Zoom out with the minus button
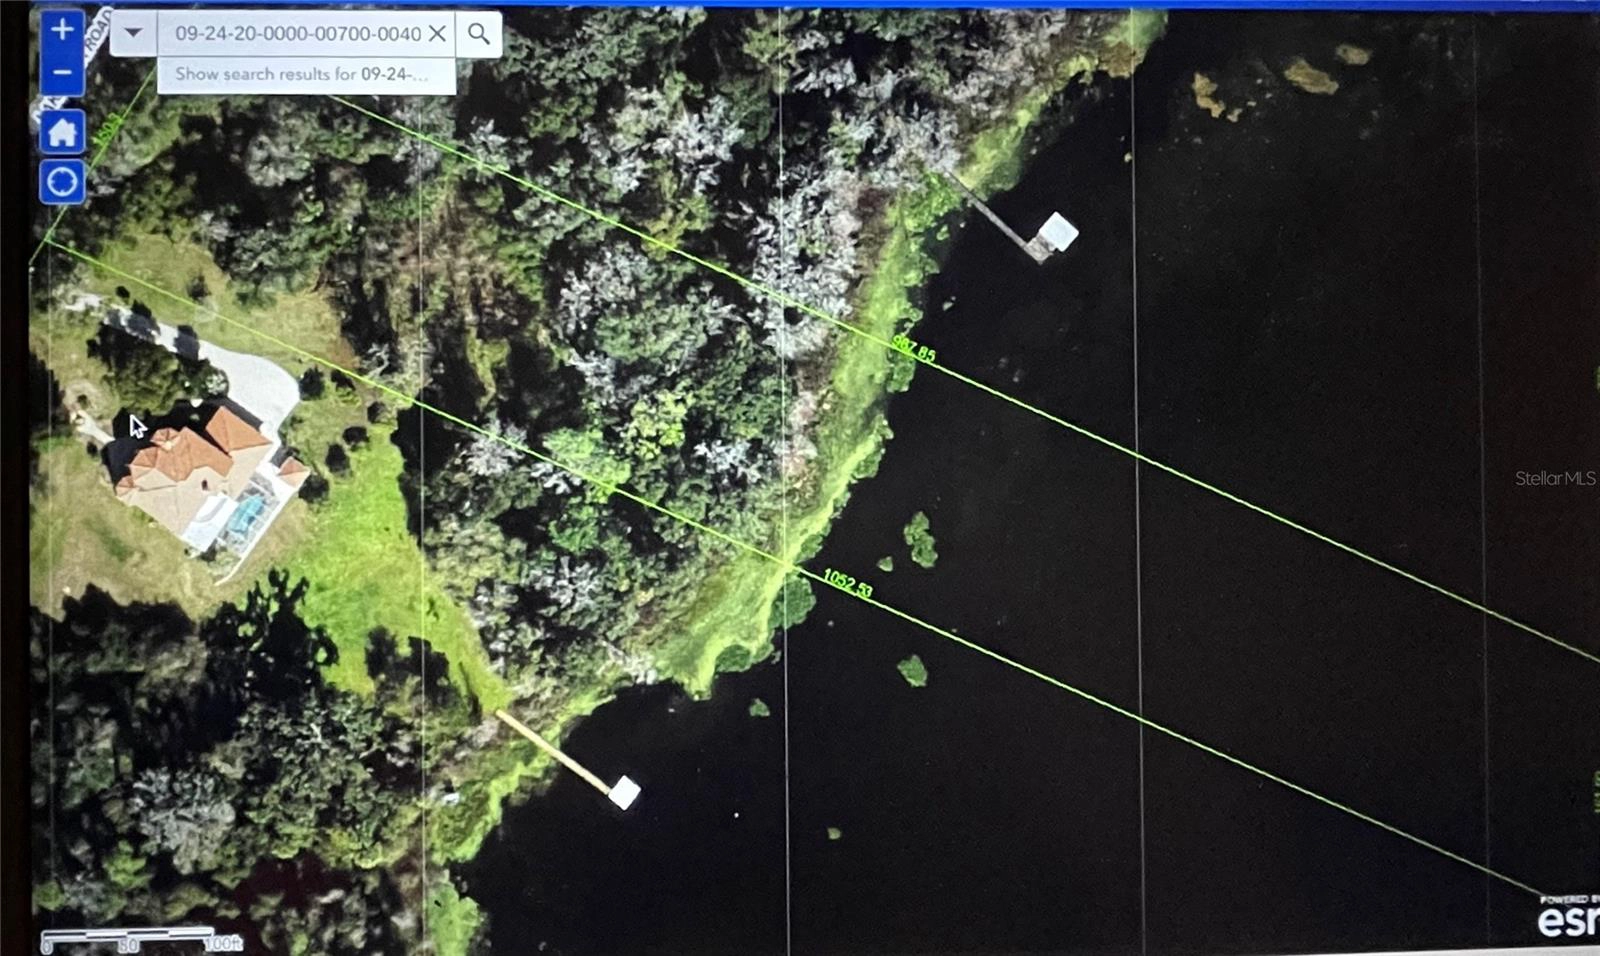 click(x=62, y=74)
